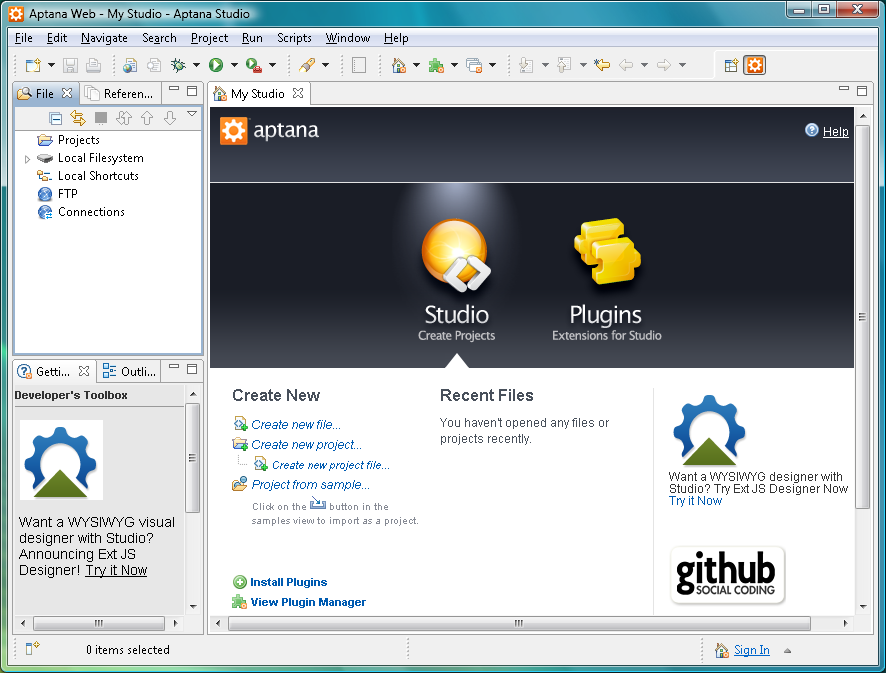Click the Collapse All icon in File view

[x=55, y=118]
